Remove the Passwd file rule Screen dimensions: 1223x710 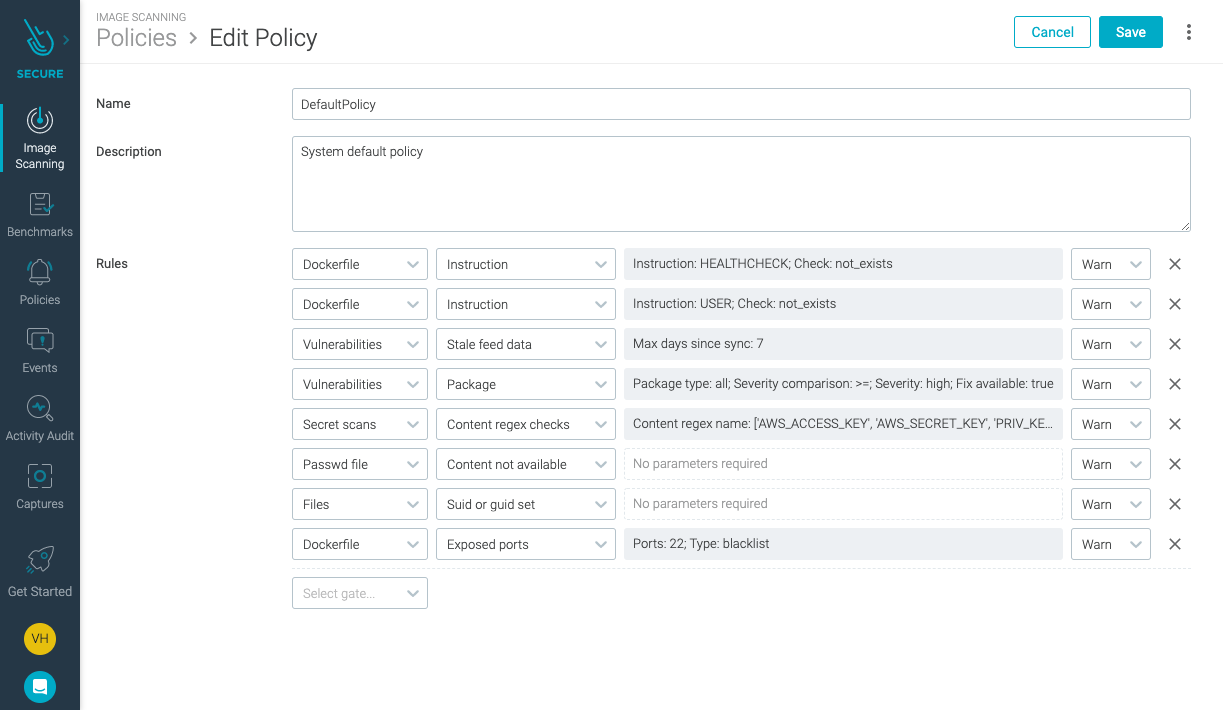click(1175, 464)
